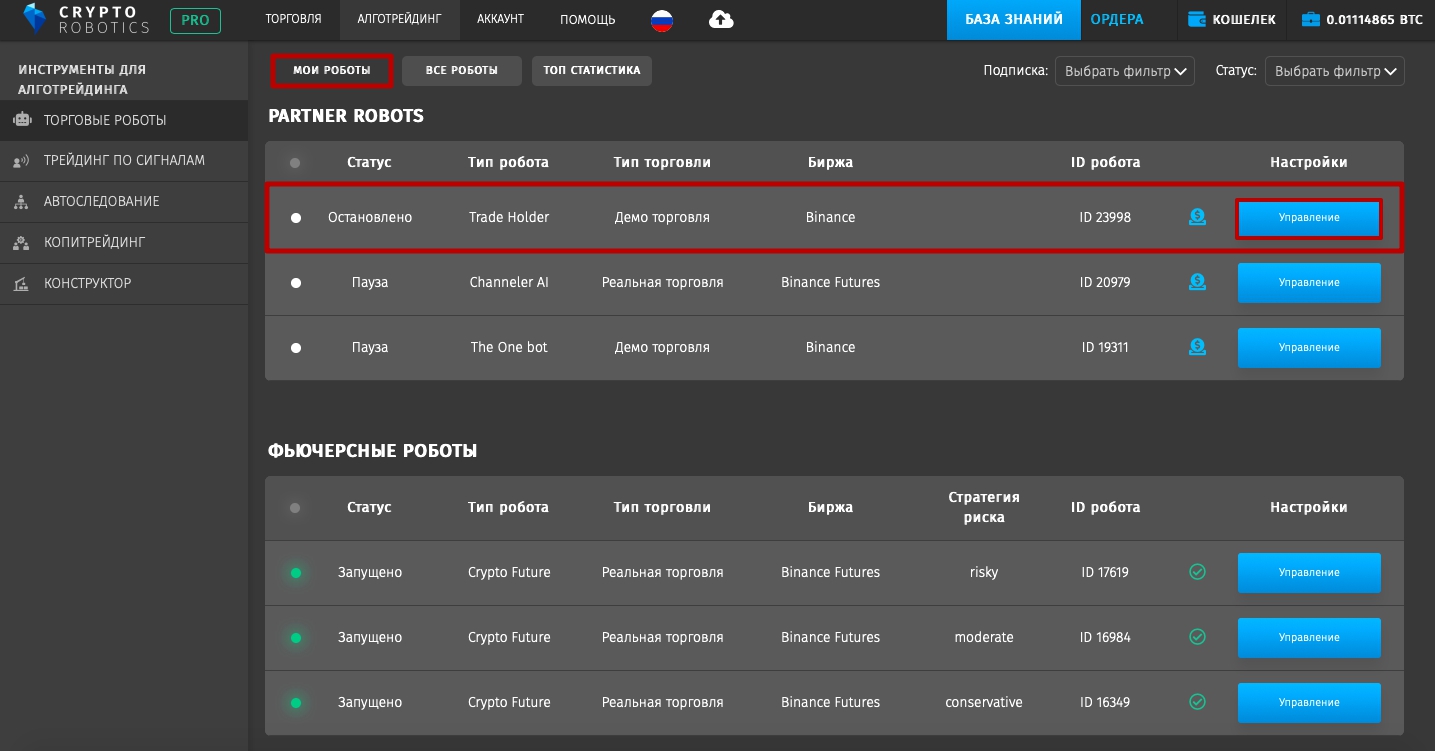Open the Помощь menu
1435x751 pixels.
[588, 19]
